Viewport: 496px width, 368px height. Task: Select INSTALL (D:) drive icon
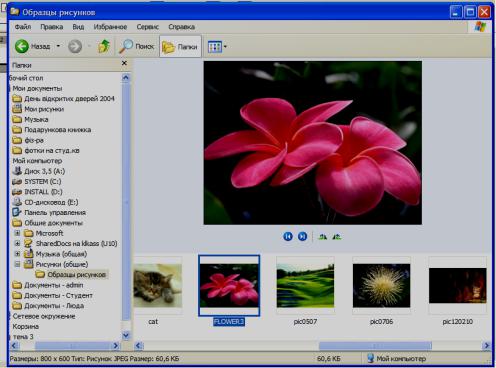(17, 192)
